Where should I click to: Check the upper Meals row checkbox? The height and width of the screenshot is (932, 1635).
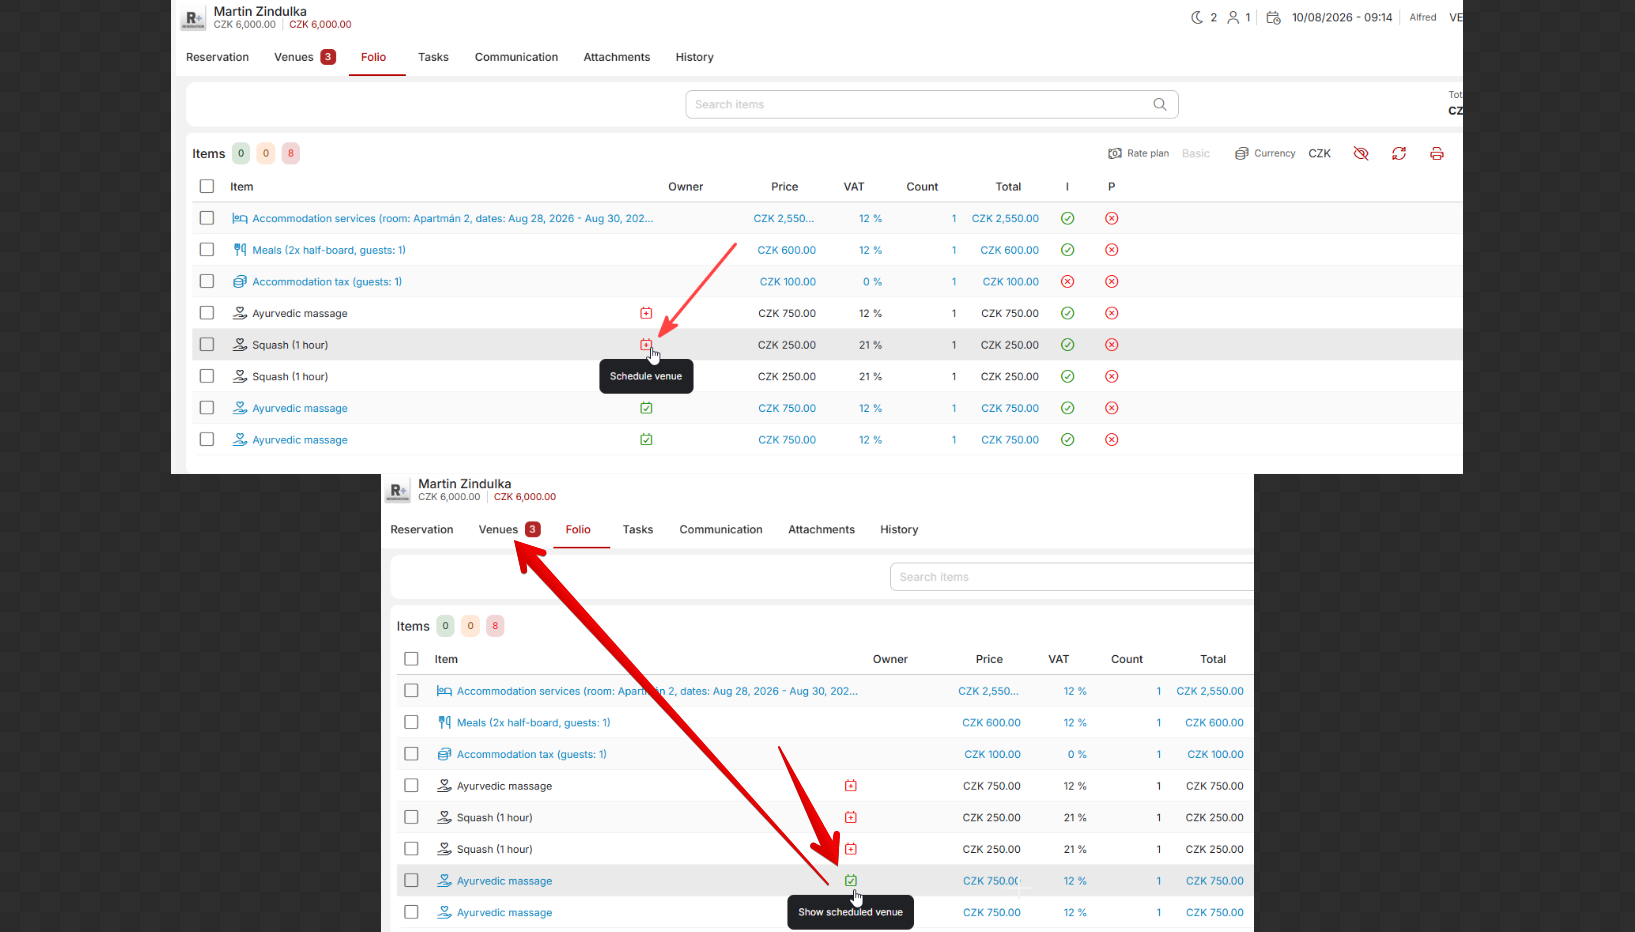click(x=207, y=250)
